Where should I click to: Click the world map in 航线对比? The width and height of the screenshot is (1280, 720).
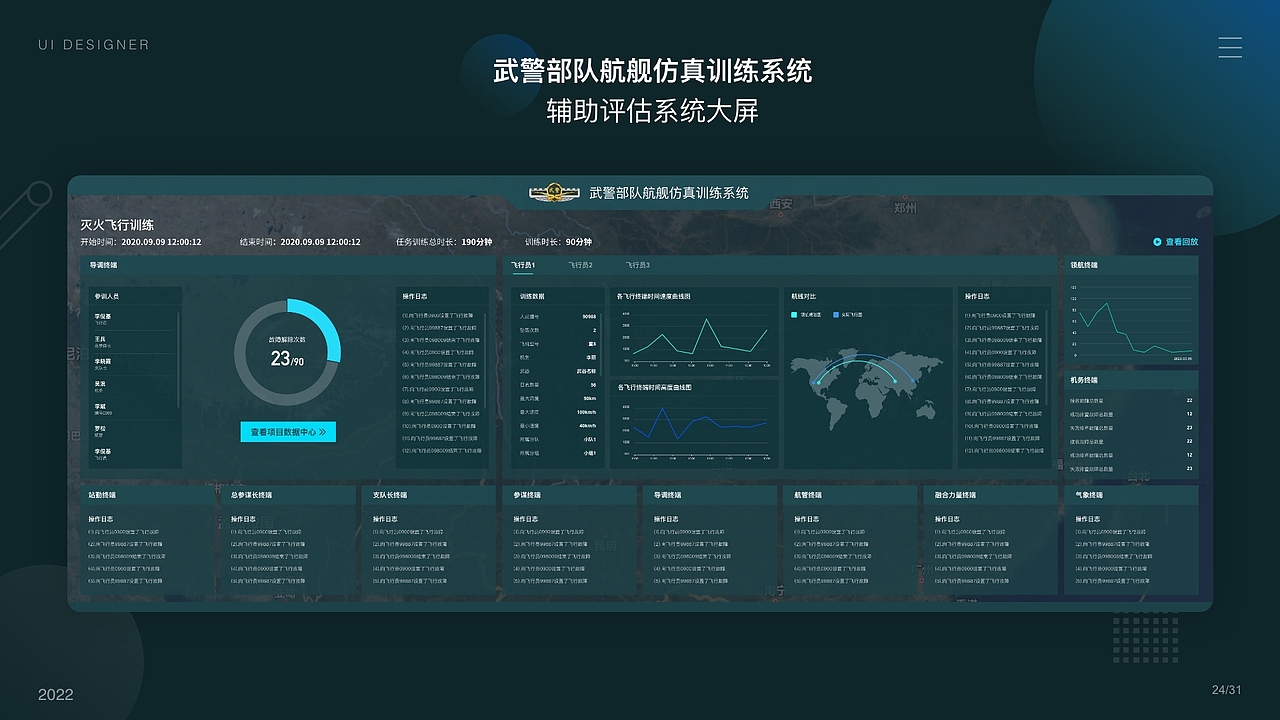pyautogui.click(x=866, y=388)
